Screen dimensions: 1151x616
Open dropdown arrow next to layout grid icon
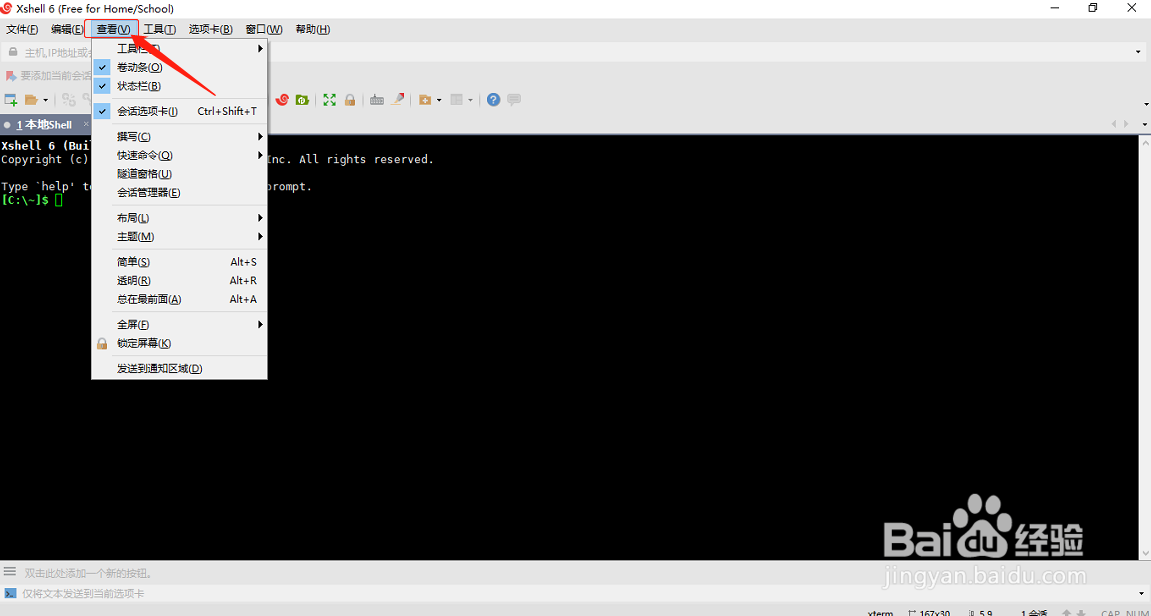click(x=471, y=100)
